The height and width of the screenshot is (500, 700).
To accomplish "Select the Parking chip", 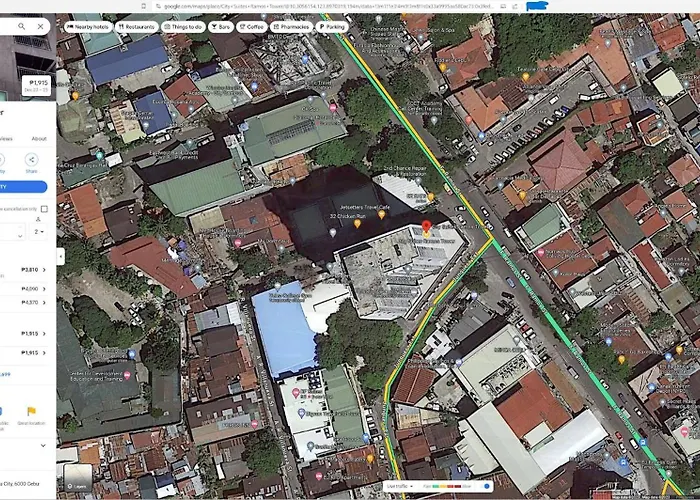I will point(332,27).
